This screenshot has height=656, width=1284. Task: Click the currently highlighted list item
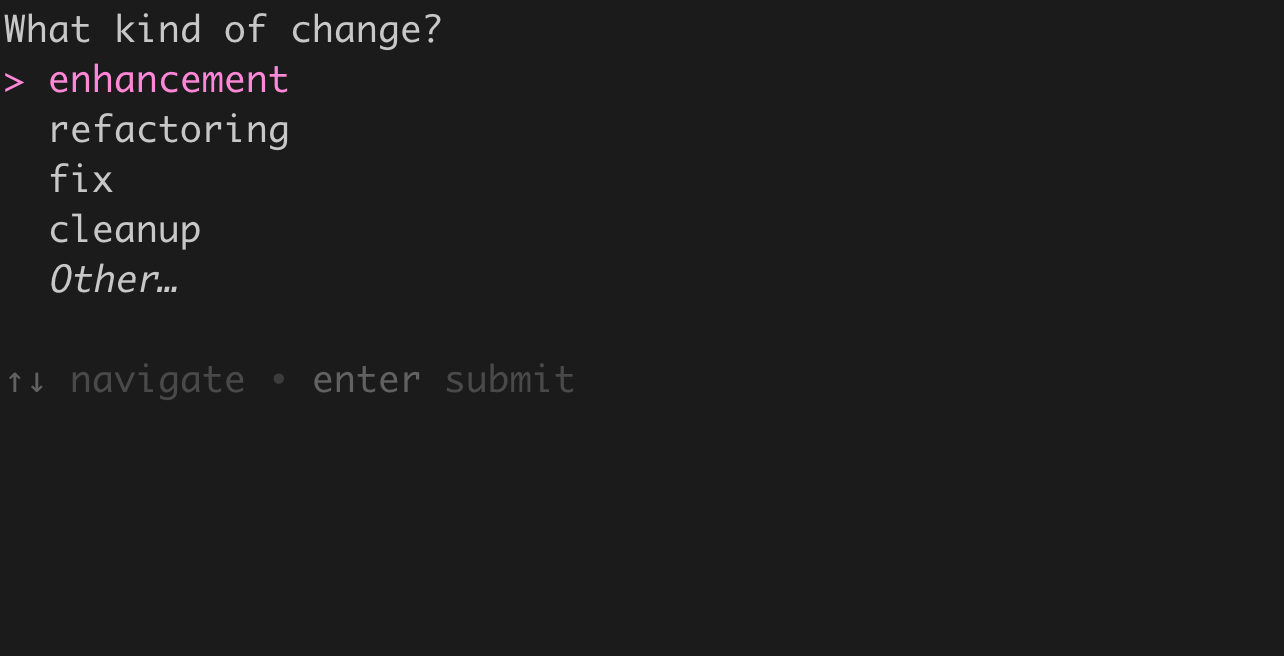168,78
